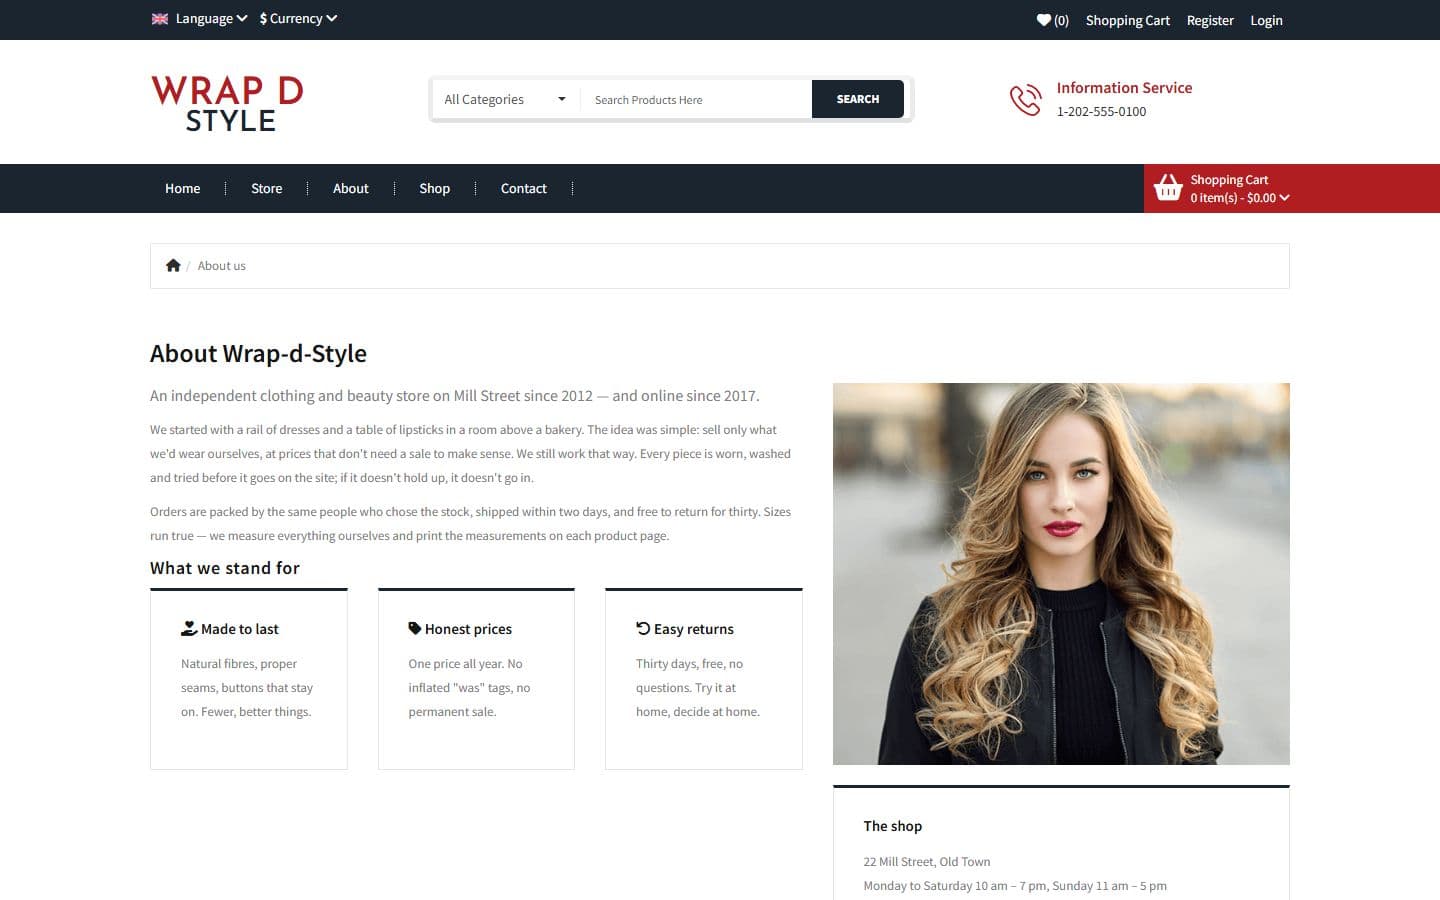Click the 22 Mill Street address
The width and height of the screenshot is (1440, 900).
click(927, 862)
